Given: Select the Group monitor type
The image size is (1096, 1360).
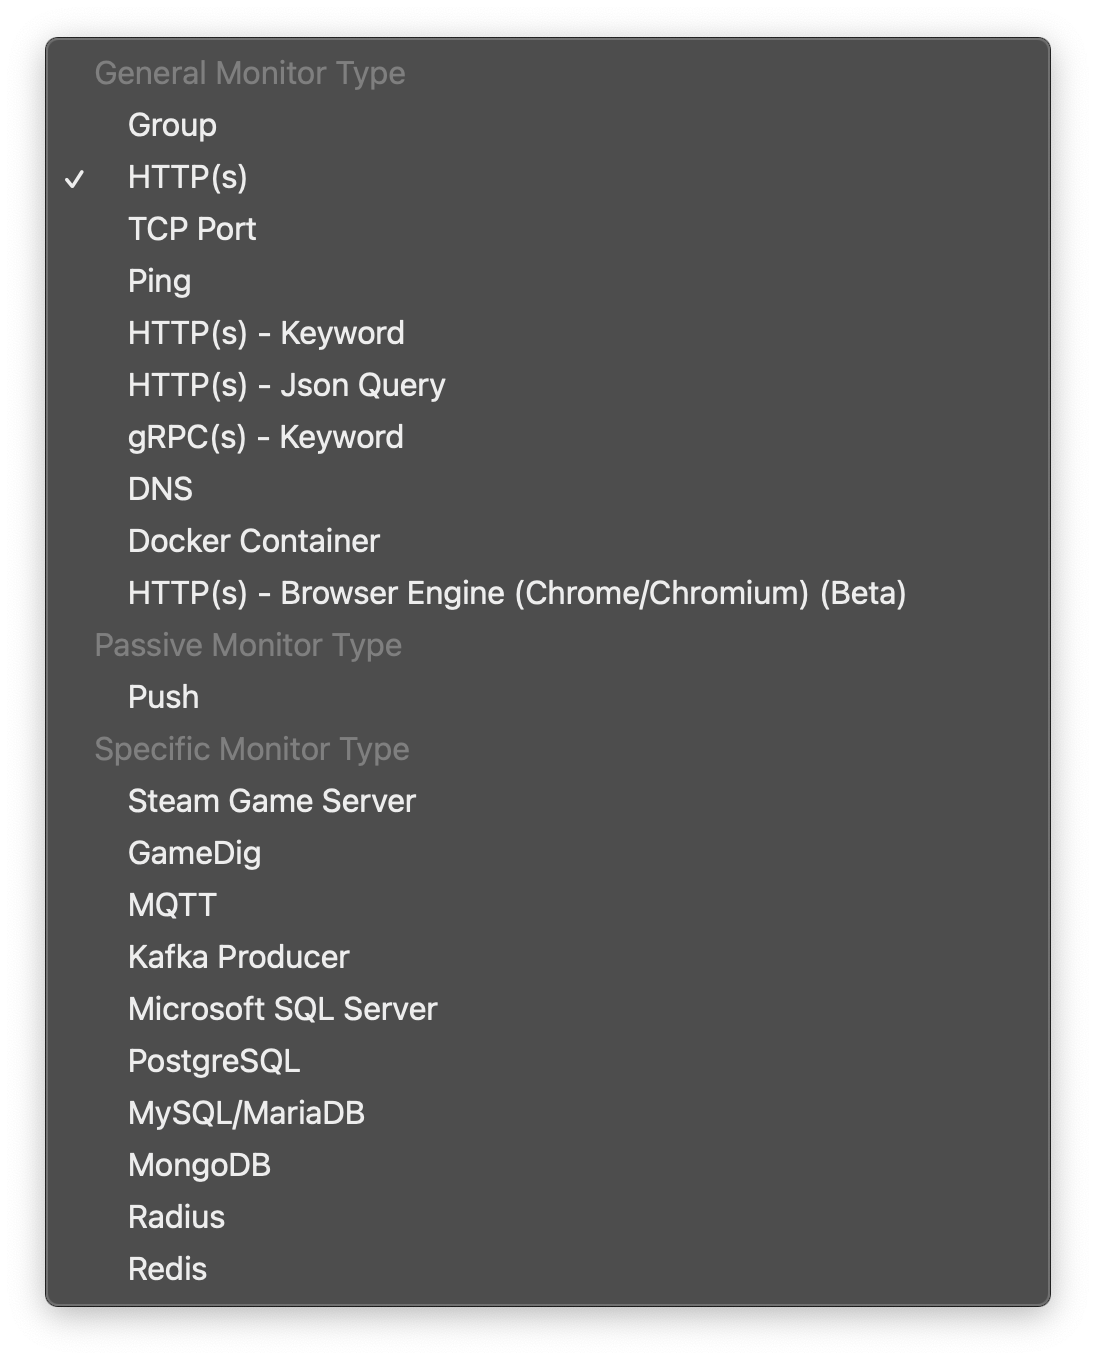Looking at the screenshot, I should pyautogui.click(x=172, y=125).
